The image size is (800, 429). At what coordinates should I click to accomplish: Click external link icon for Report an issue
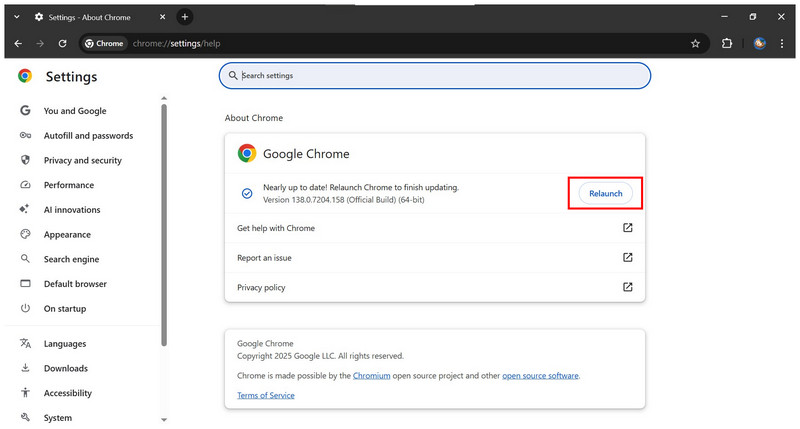[627, 257]
